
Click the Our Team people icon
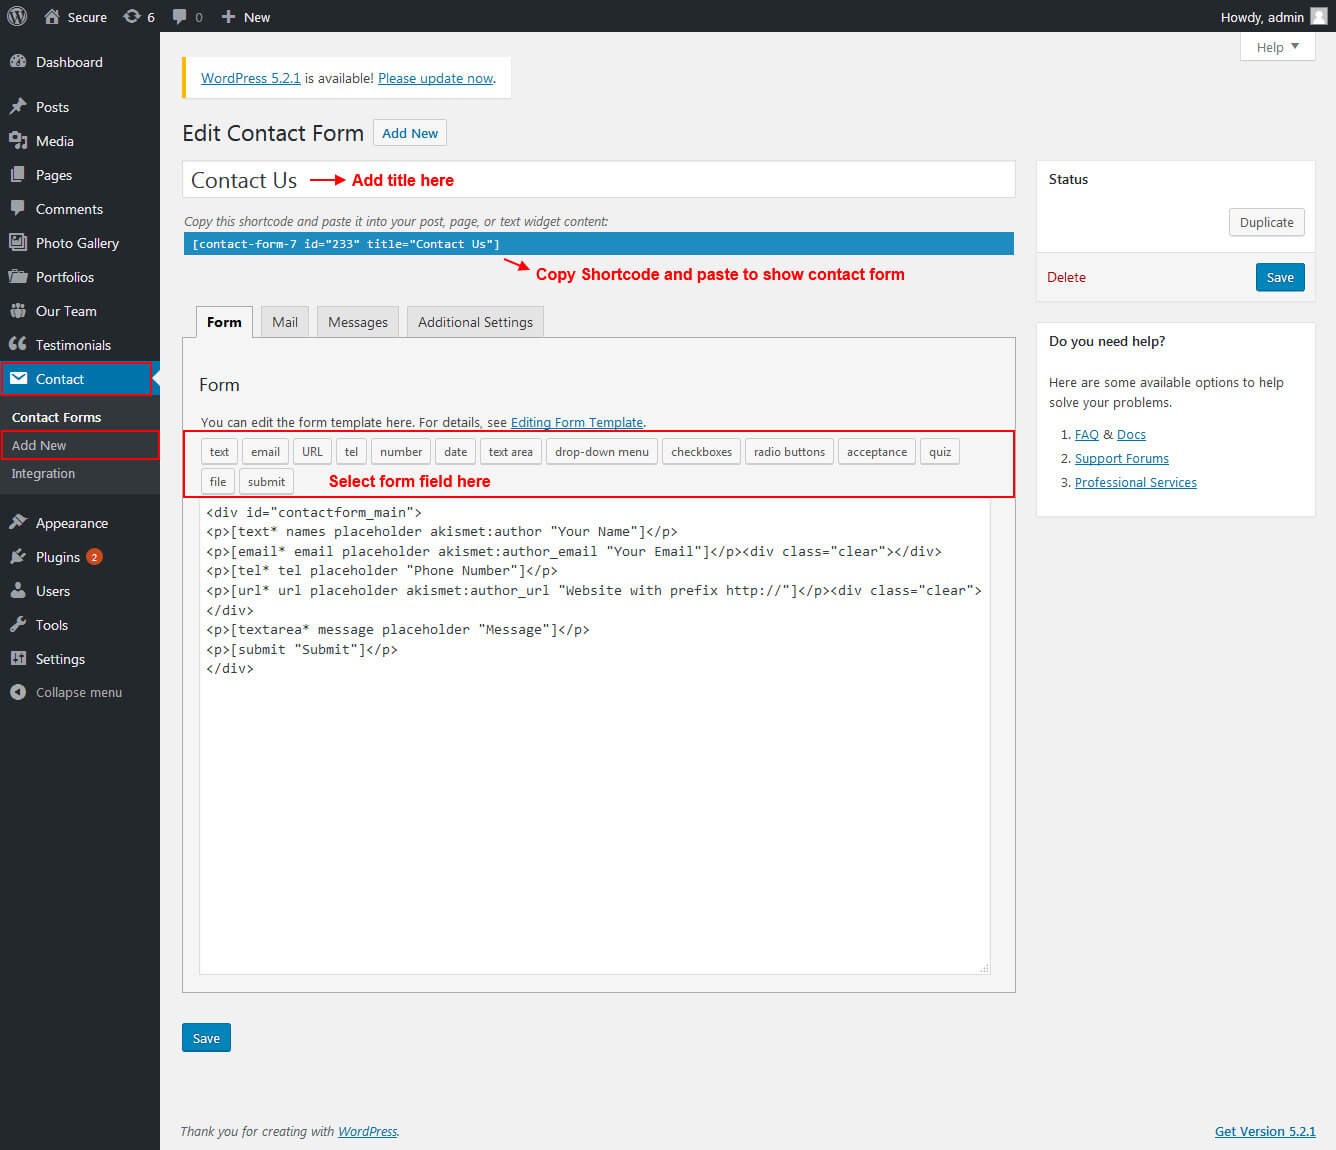click(x=18, y=310)
